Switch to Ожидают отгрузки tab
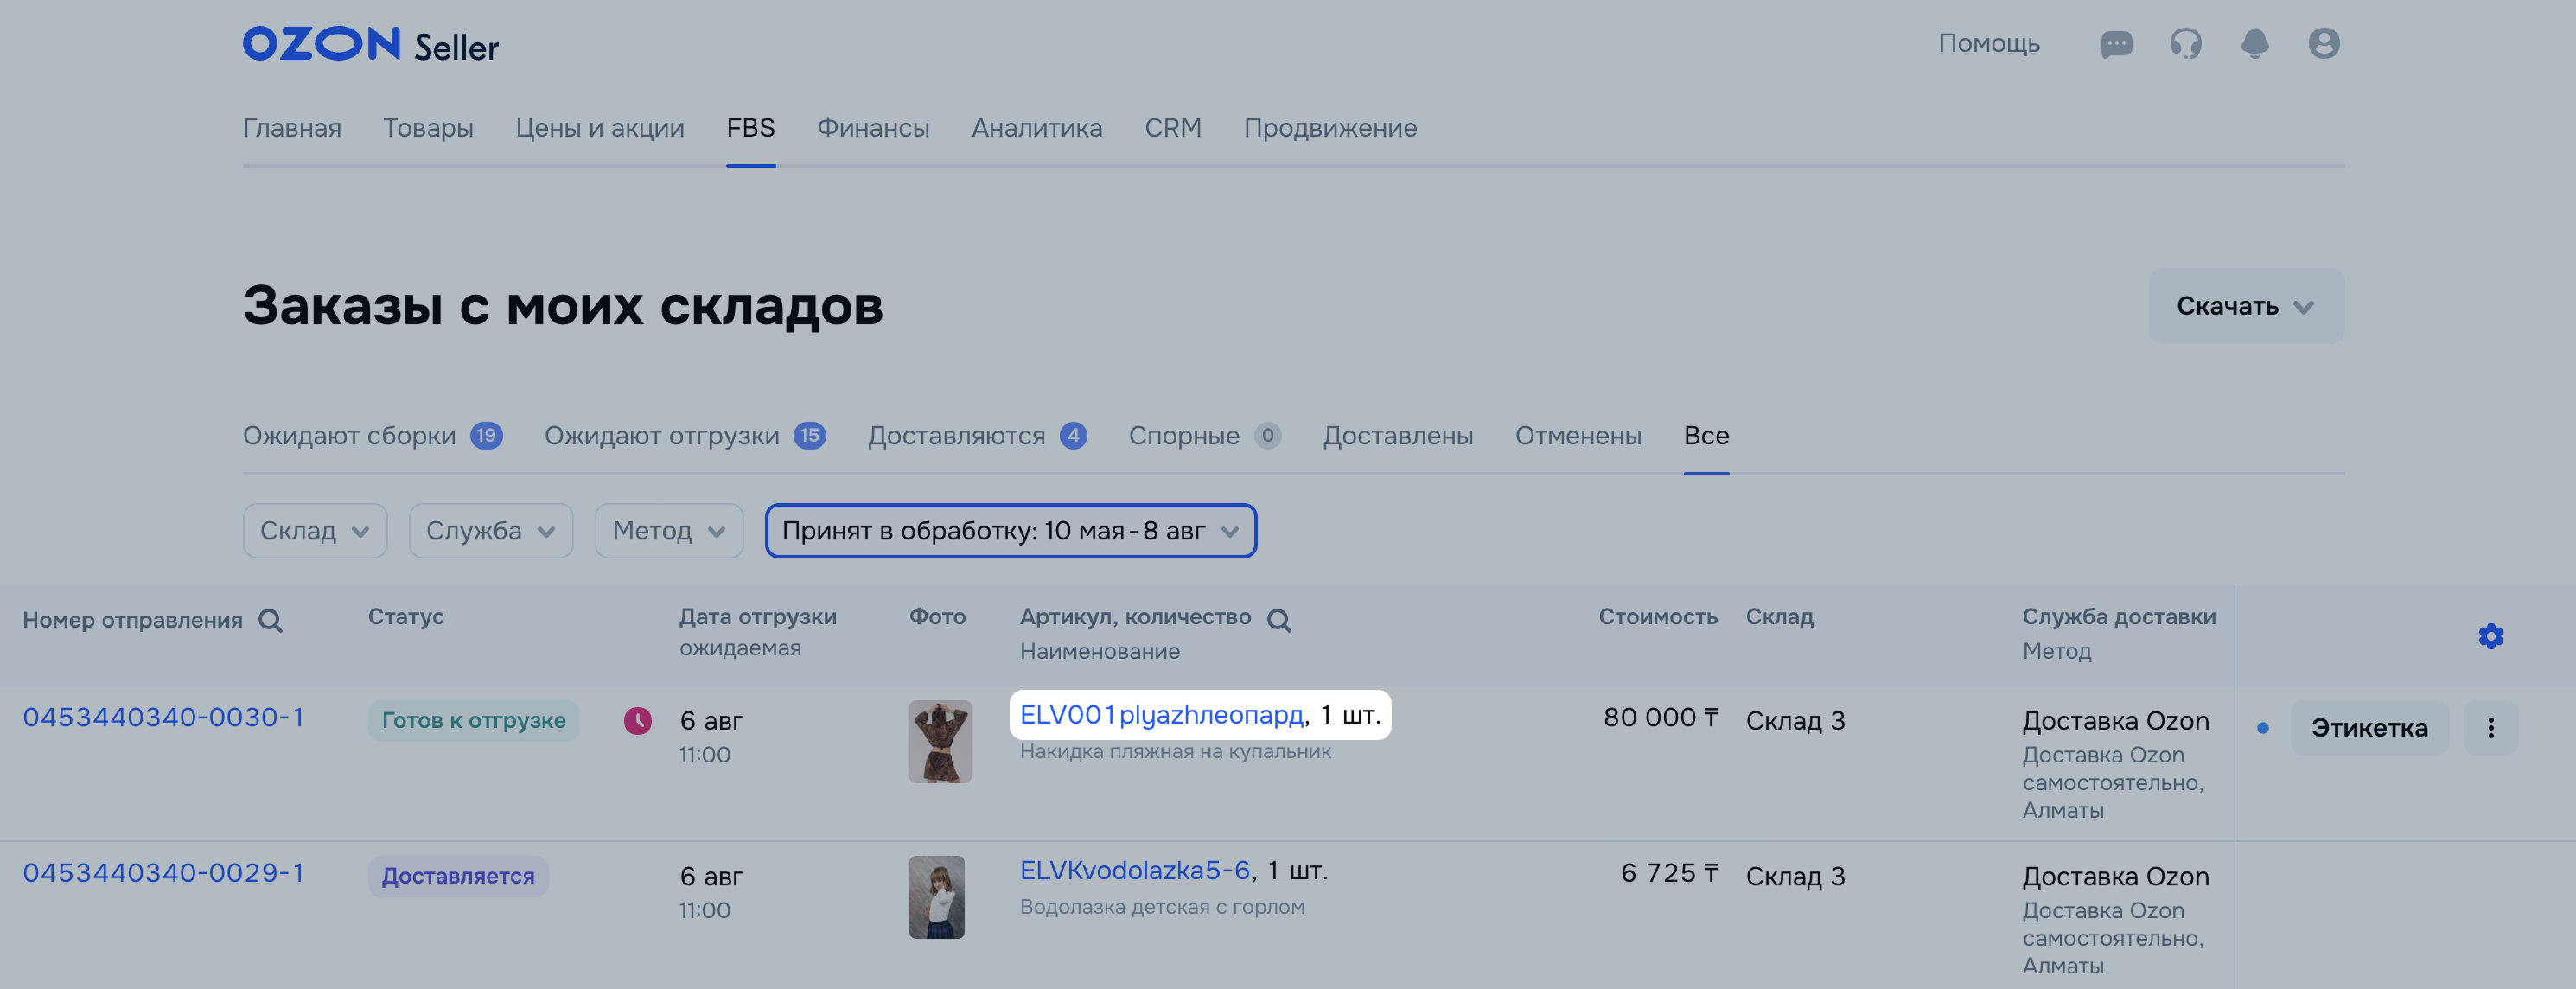 coord(685,436)
